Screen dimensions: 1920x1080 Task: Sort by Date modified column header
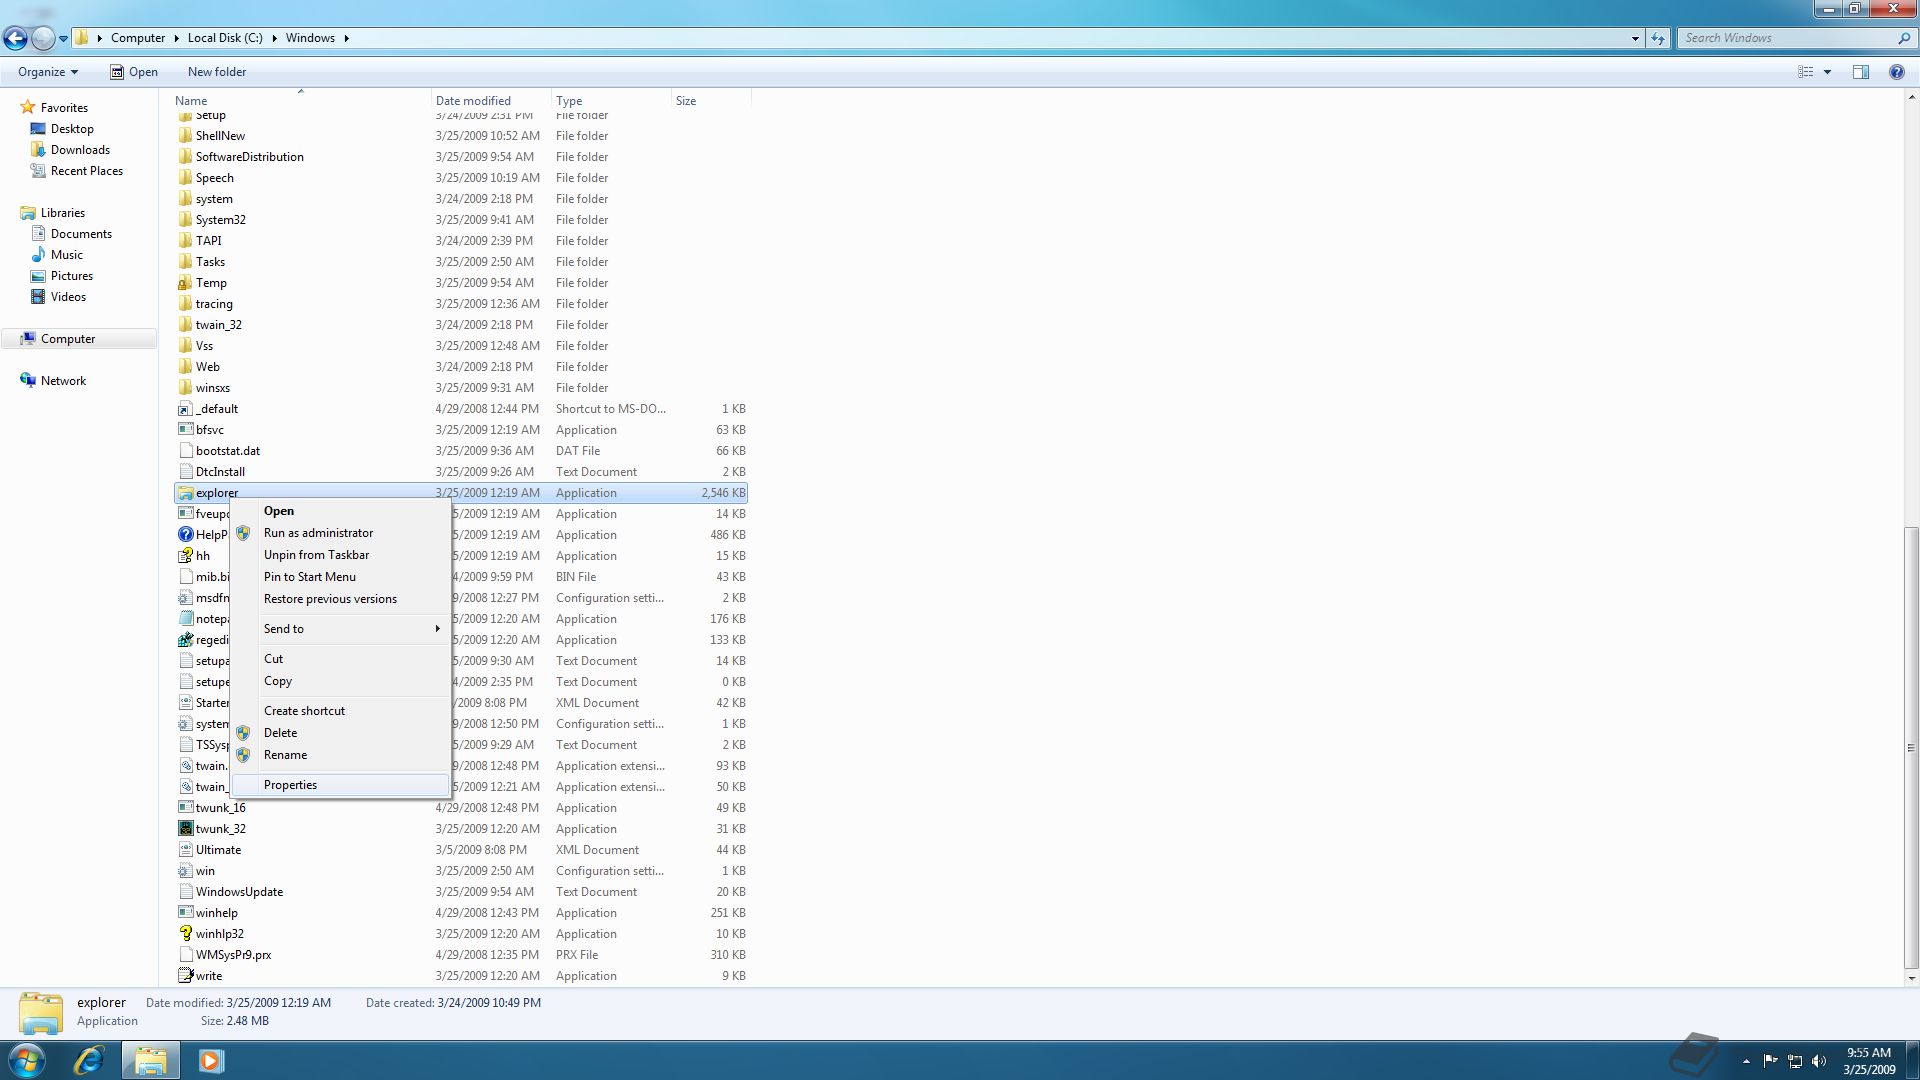[491, 101]
